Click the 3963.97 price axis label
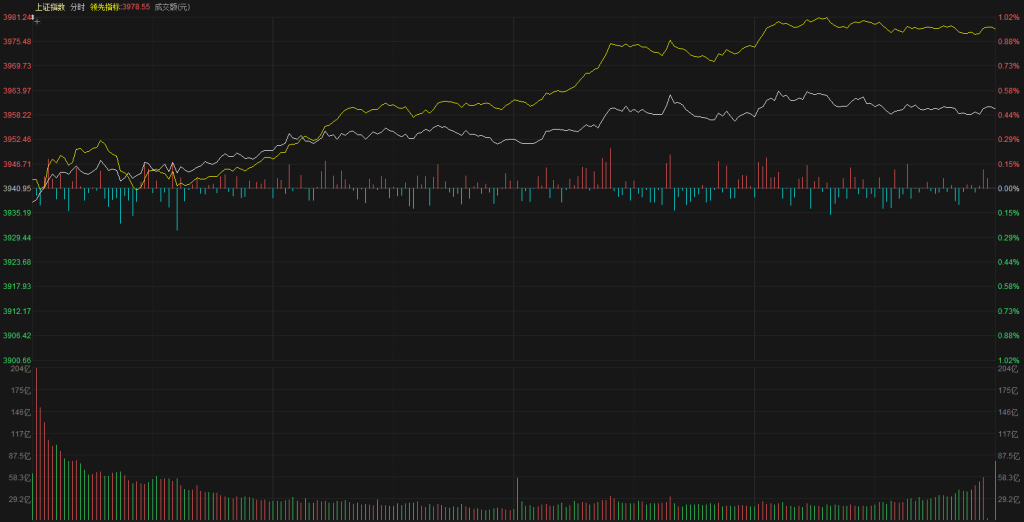 coord(17,90)
